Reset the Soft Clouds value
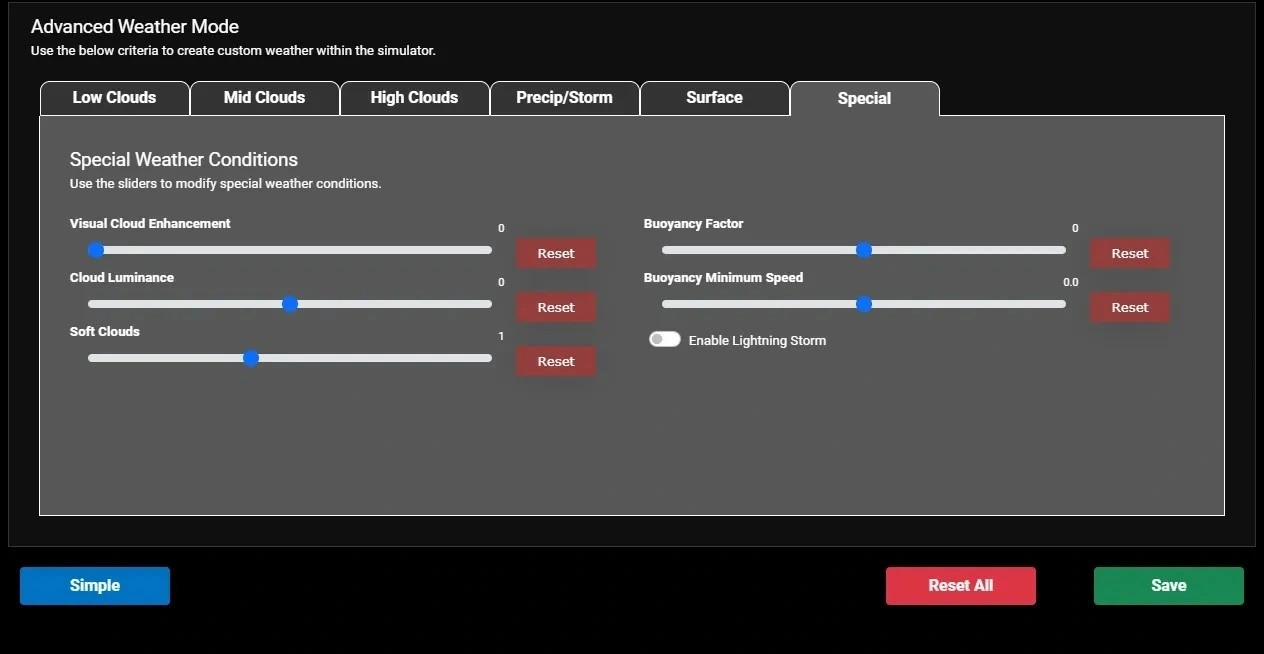Viewport: 1264px width, 654px height. (556, 361)
